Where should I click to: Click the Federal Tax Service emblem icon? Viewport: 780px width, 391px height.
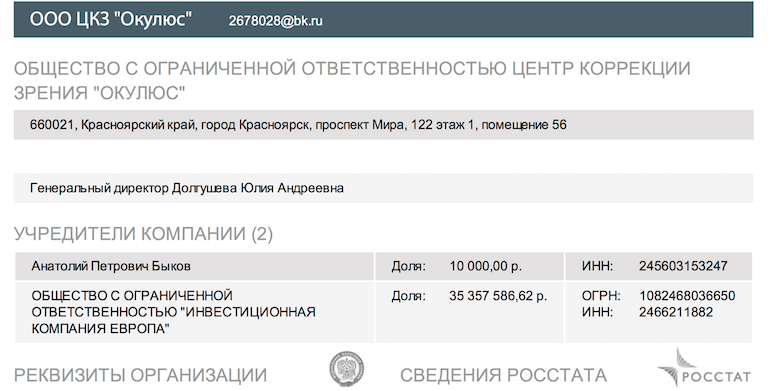point(346,369)
